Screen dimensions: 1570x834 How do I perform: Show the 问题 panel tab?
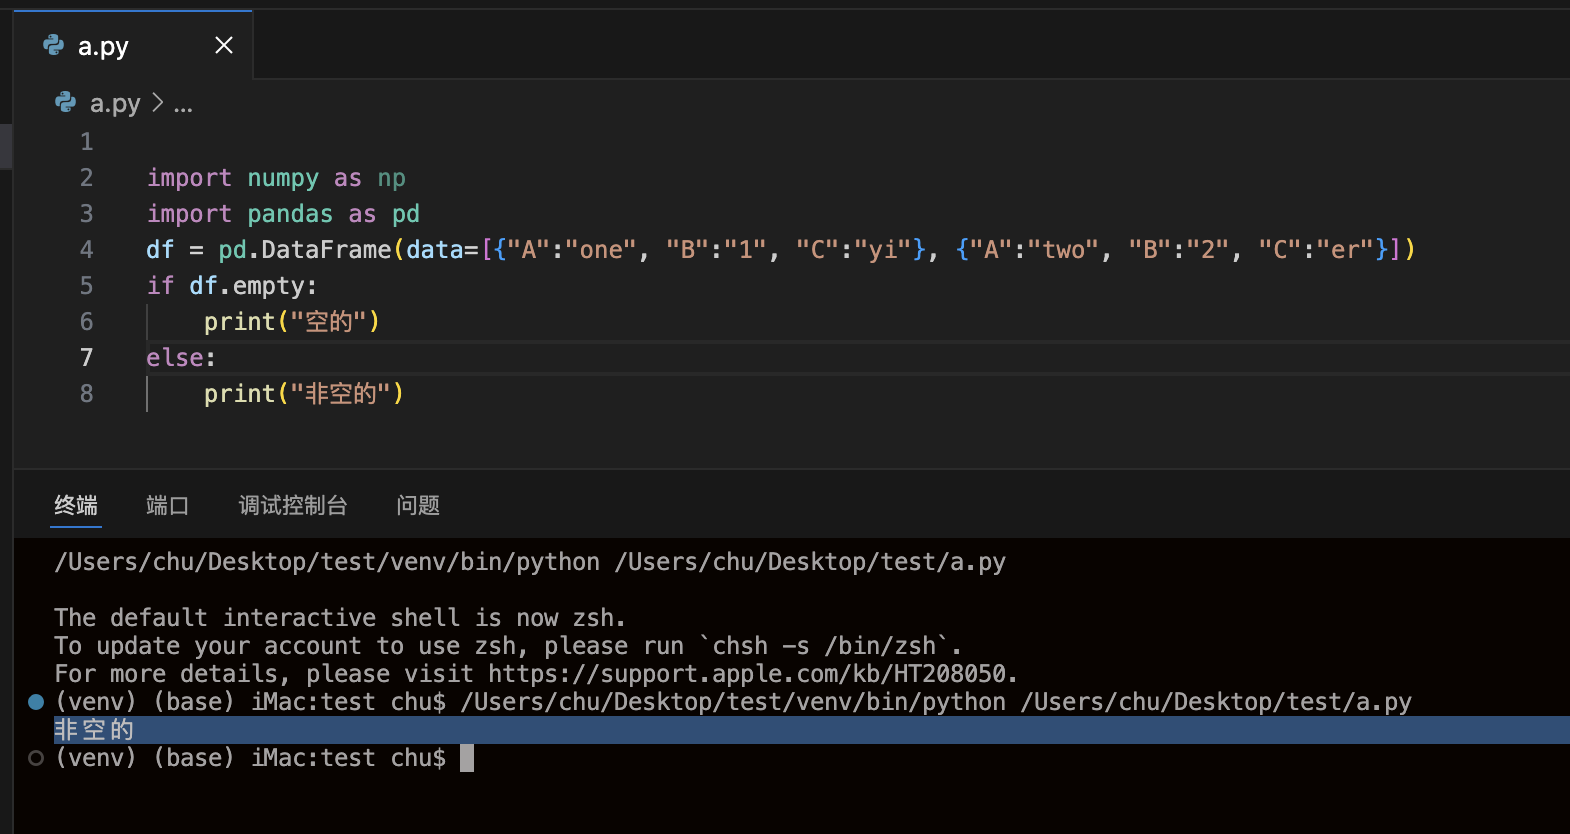418,505
